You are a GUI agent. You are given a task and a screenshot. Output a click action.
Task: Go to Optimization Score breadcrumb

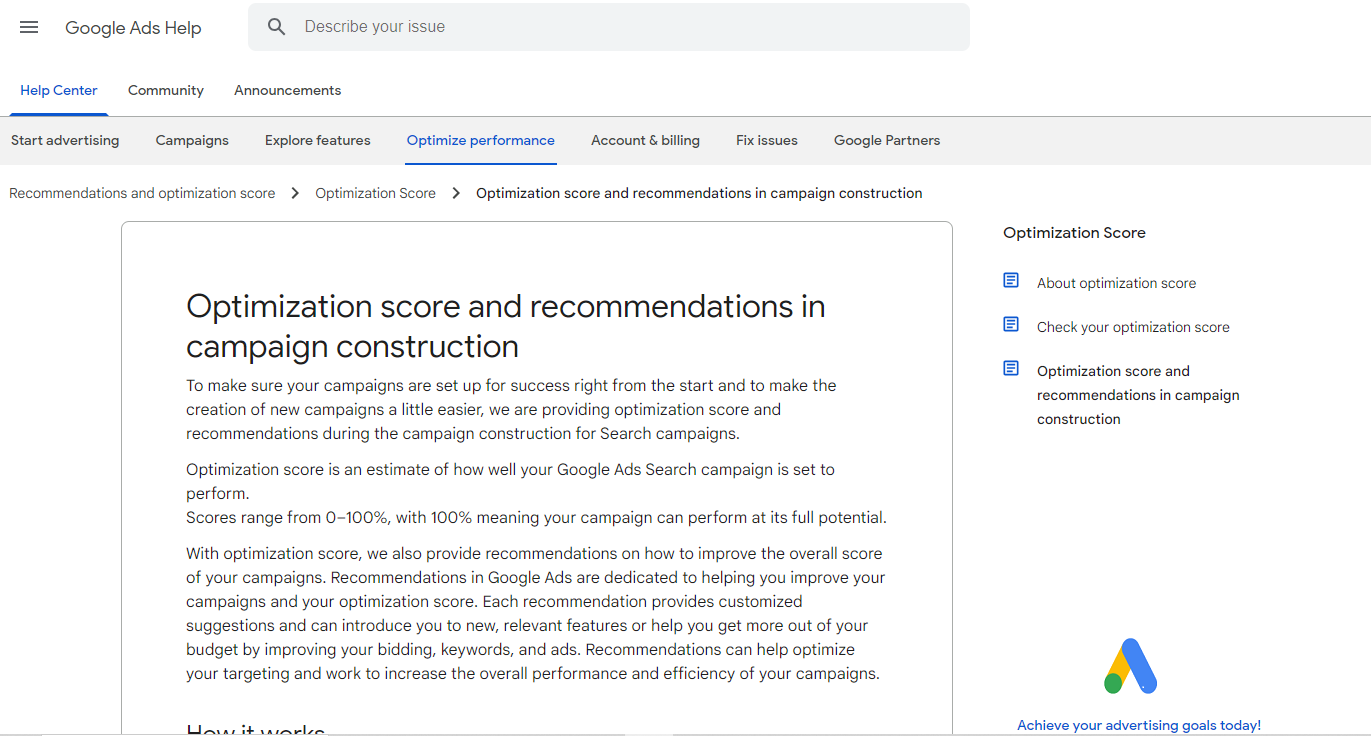(376, 193)
